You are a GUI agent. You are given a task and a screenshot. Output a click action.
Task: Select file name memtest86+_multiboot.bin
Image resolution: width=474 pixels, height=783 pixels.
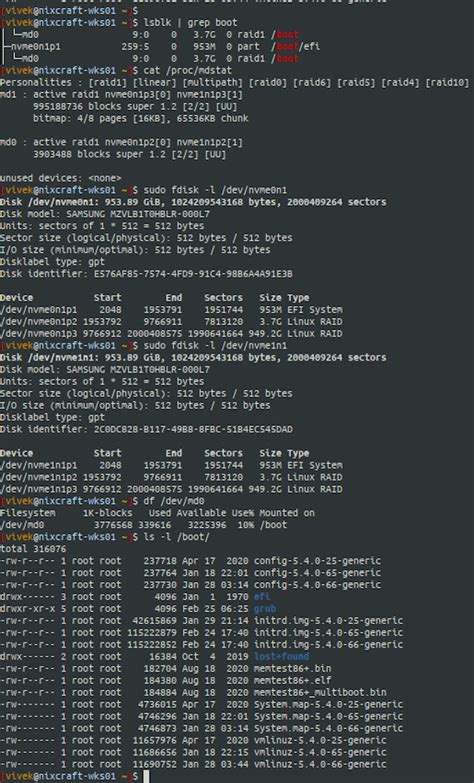(320, 693)
